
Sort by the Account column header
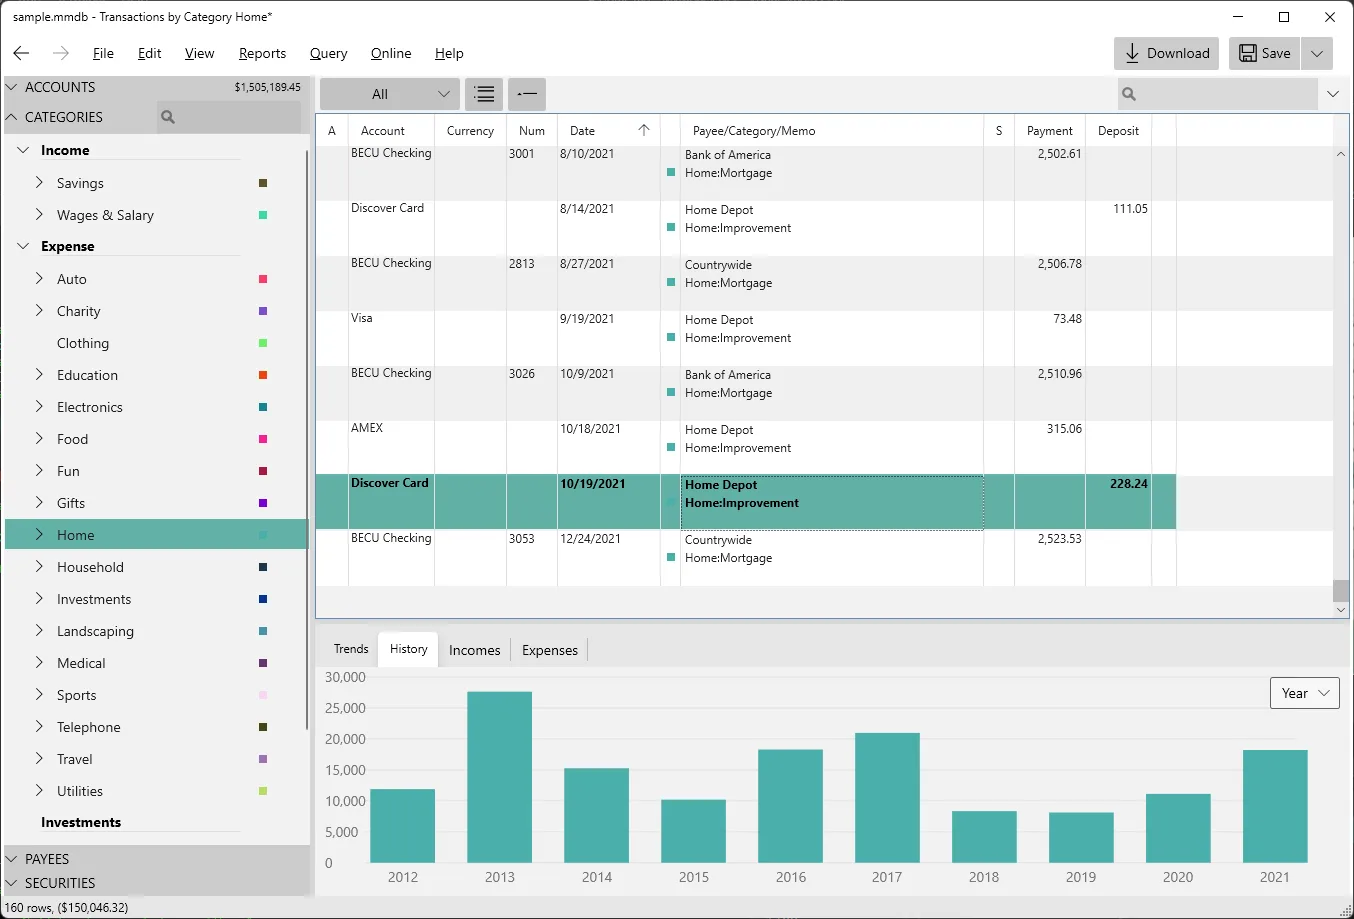click(391, 131)
